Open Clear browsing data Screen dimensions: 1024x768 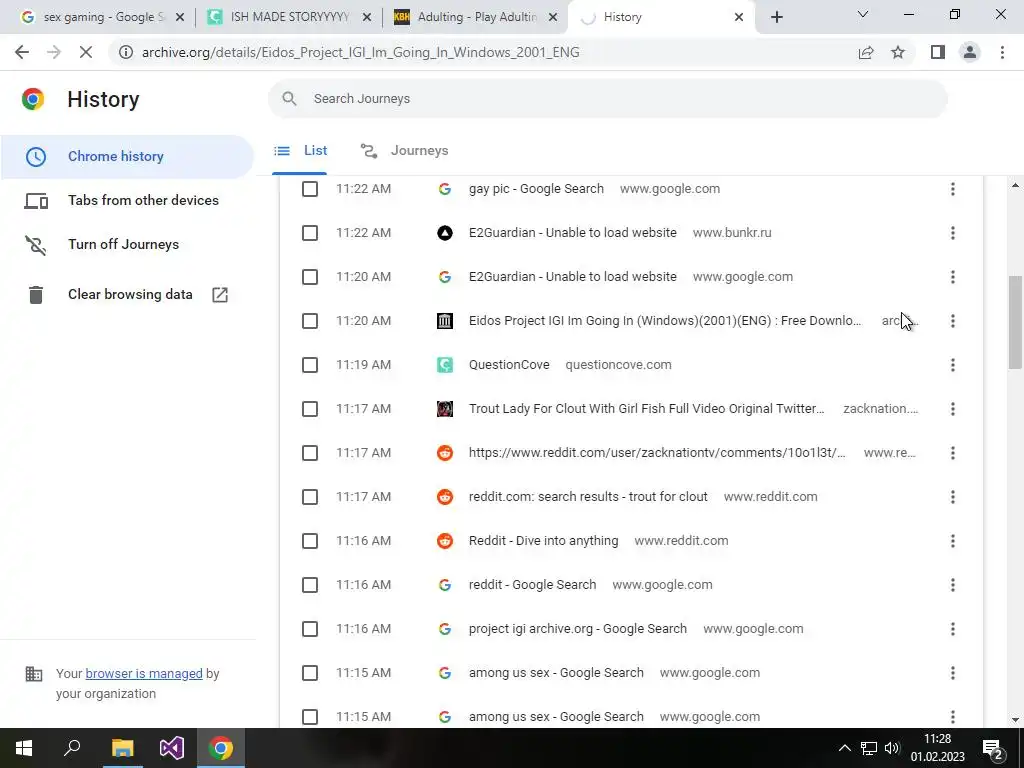(127, 295)
